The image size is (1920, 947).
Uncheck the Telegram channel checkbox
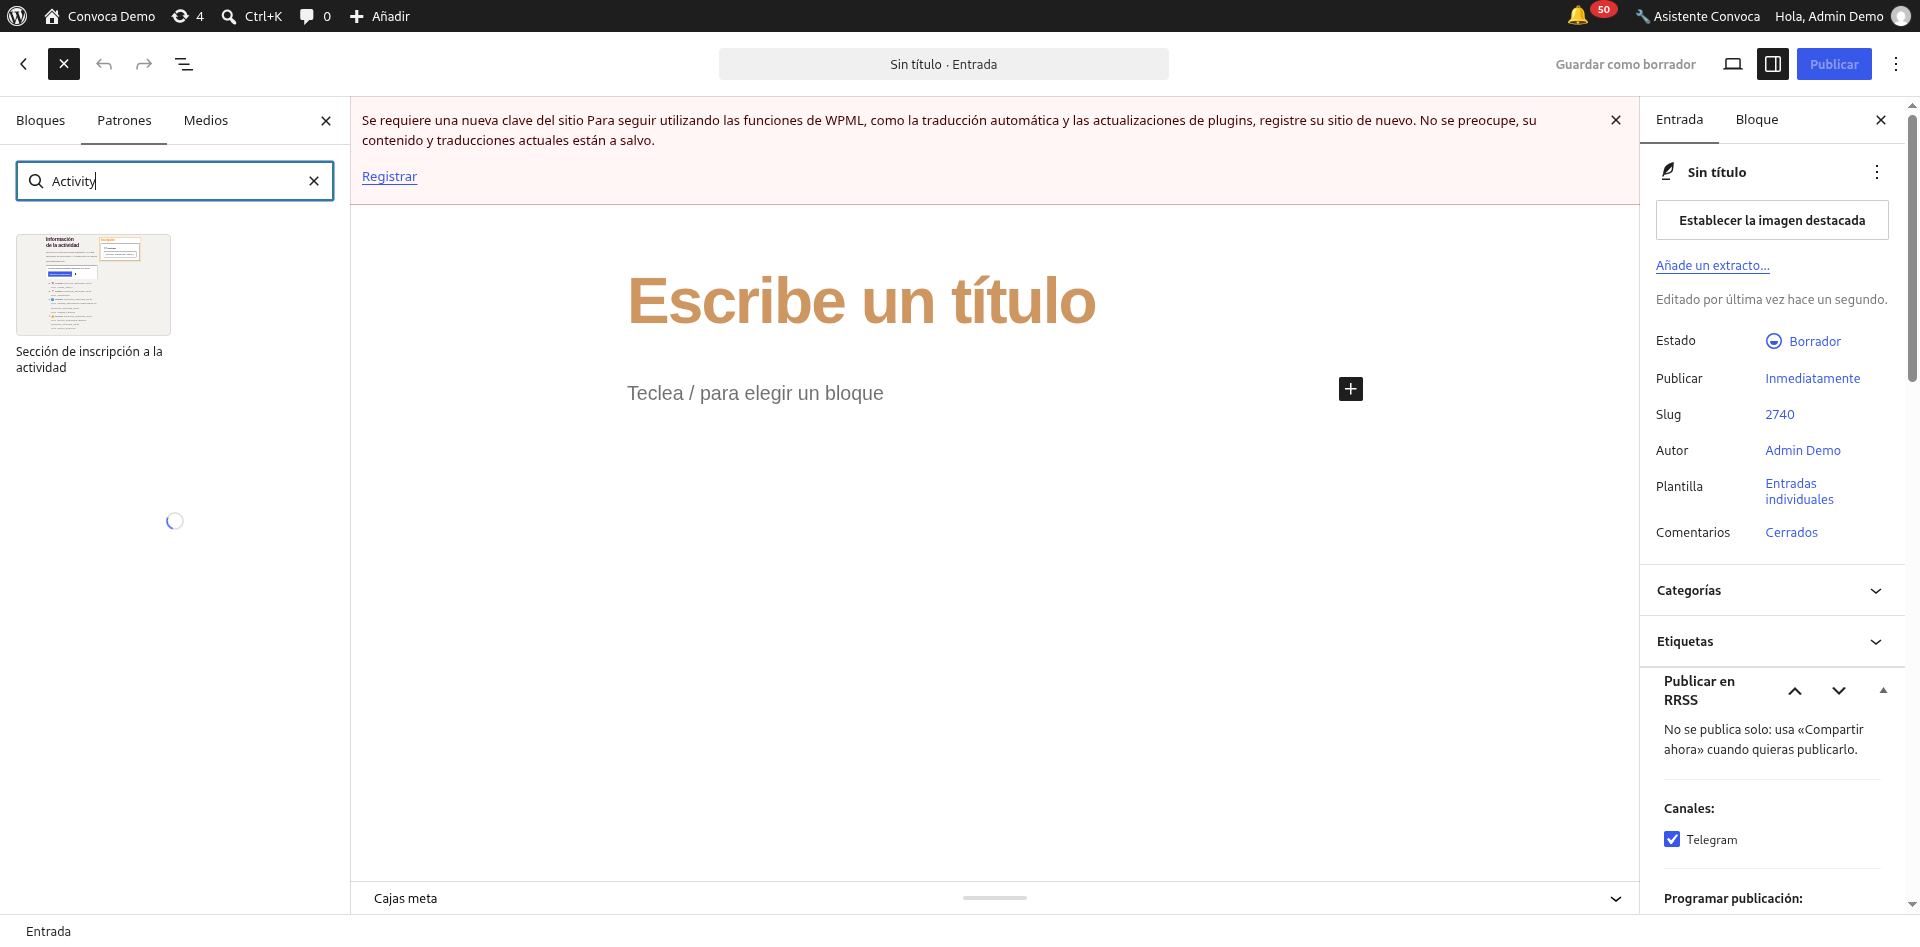tap(1672, 839)
